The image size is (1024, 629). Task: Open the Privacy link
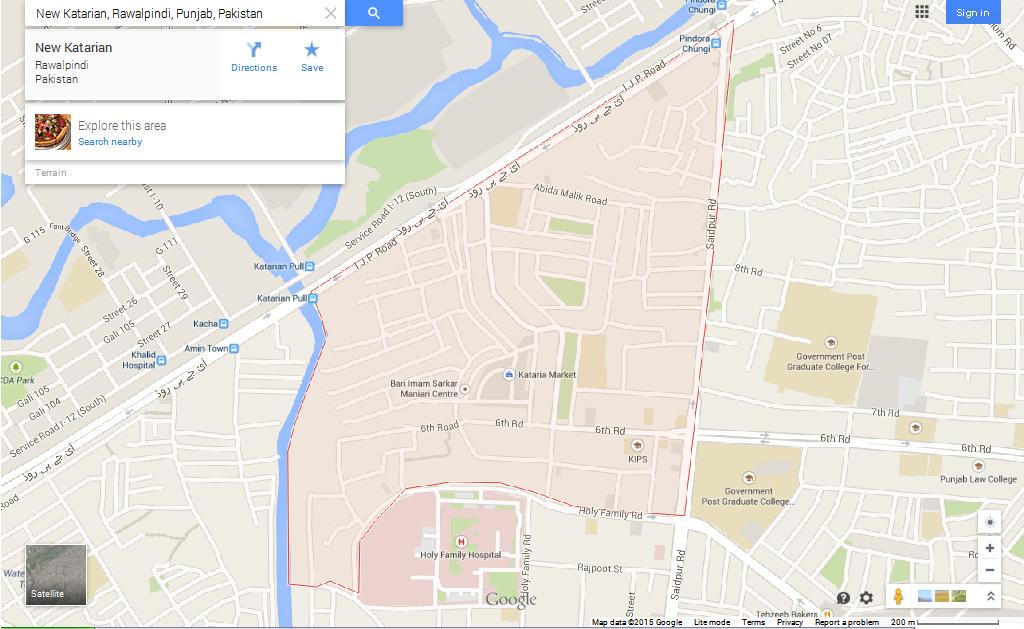click(790, 622)
